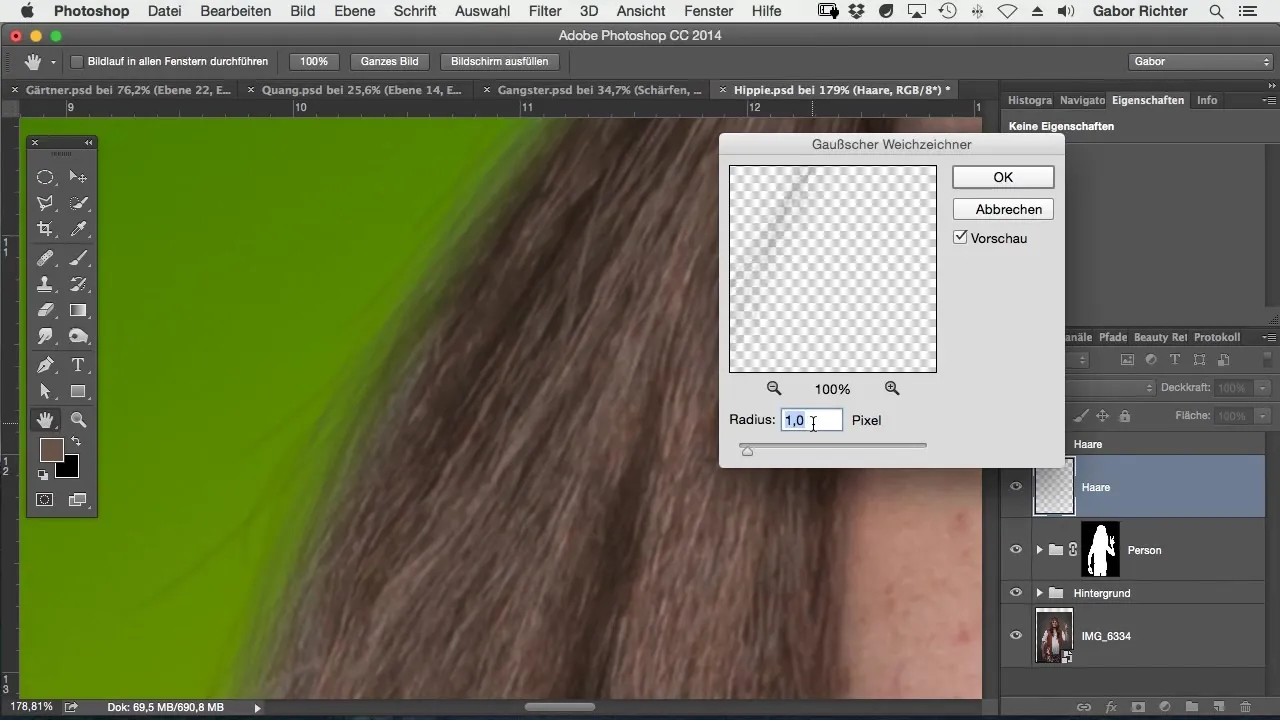Select the Sponge tool
Image resolution: width=1280 pixels, height=720 pixels.
[78, 337]
